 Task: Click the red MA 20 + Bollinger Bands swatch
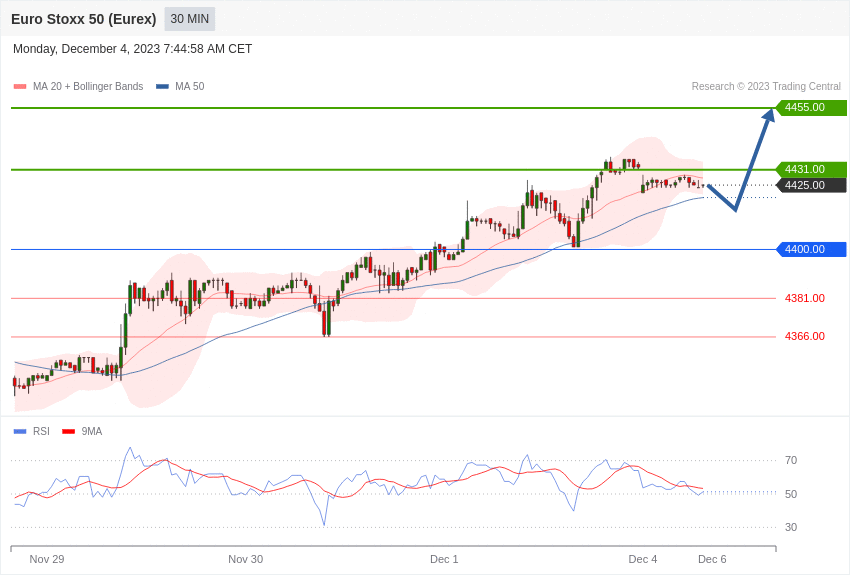click(20, 87)
